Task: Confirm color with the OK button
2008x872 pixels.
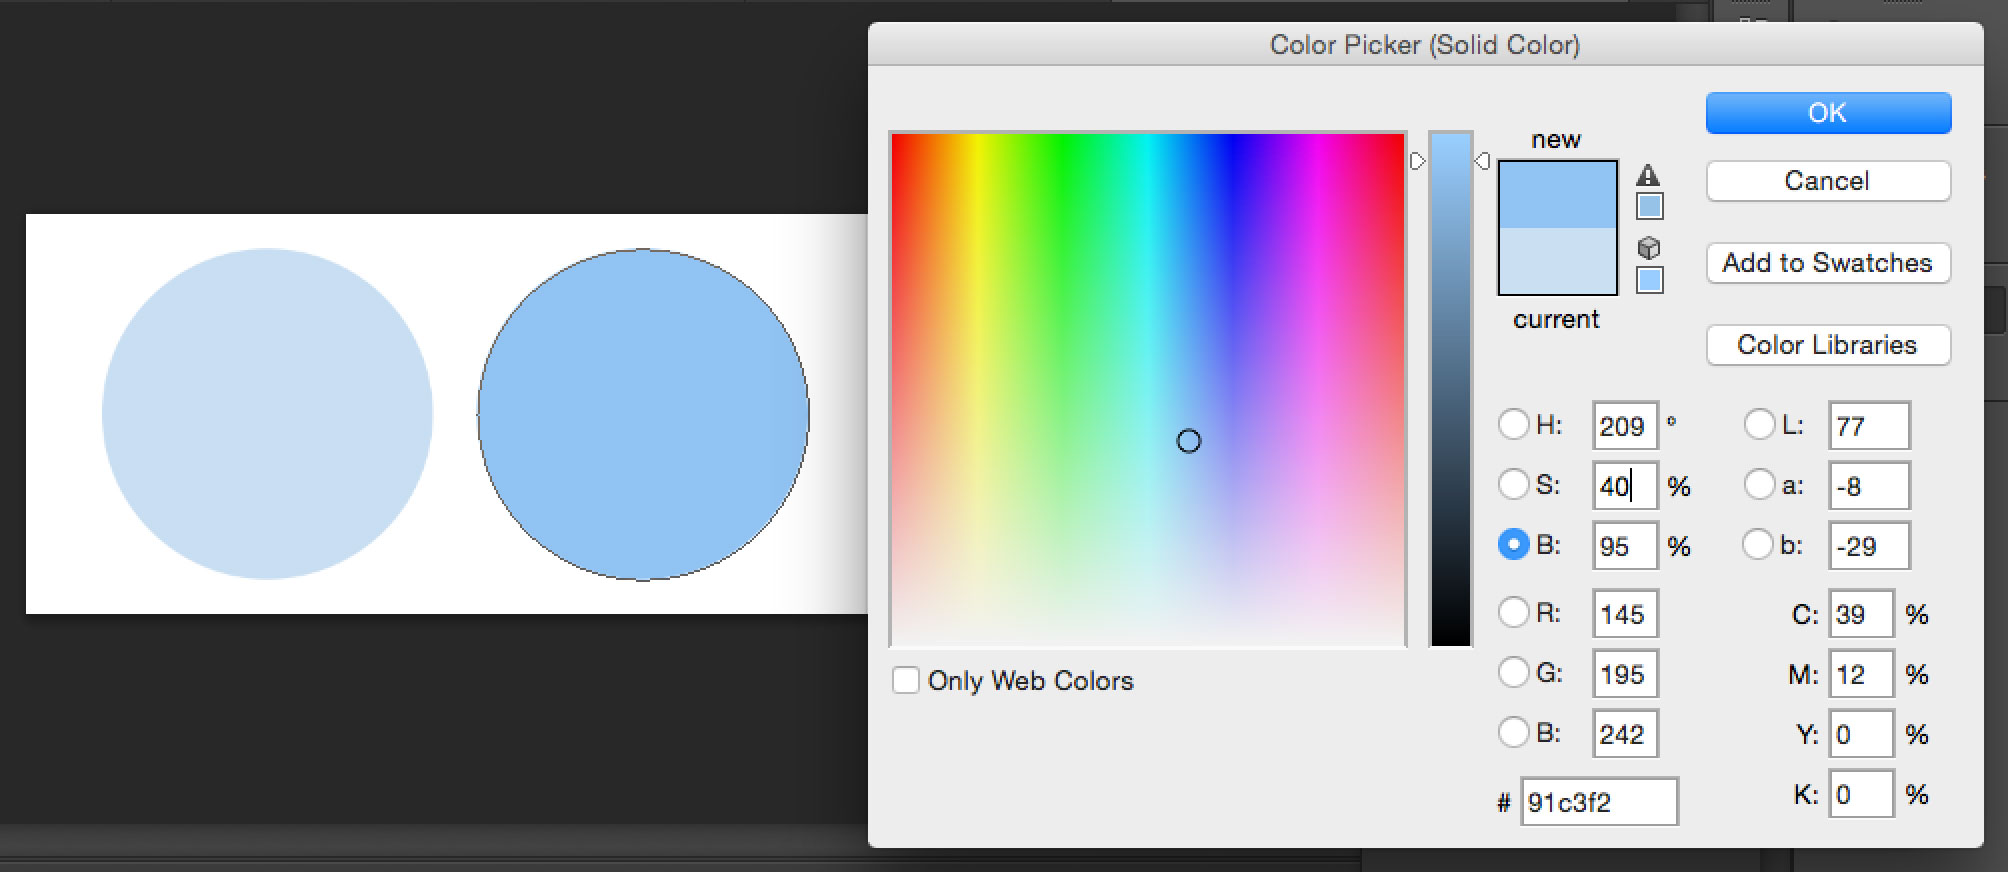Action: (x=1828, y=113)
